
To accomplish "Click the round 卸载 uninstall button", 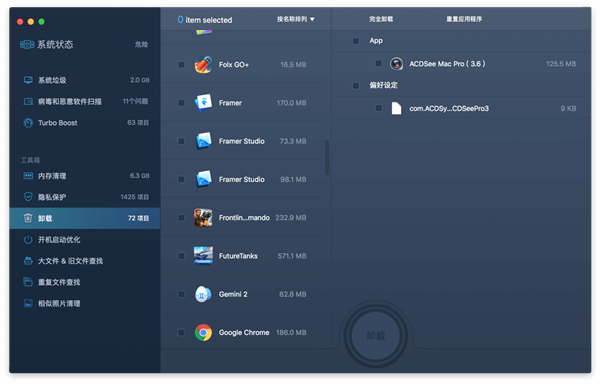I will tap(375, 336).
